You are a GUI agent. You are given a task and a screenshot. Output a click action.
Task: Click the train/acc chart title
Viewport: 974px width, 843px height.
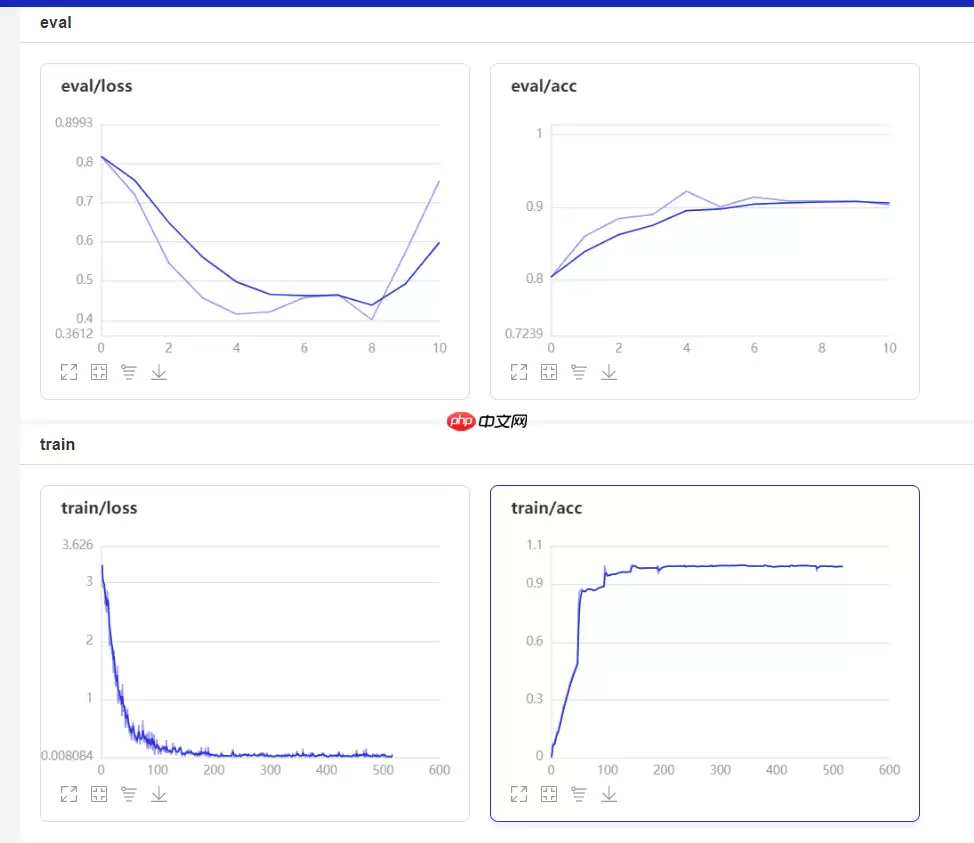[x=546, y=508]
